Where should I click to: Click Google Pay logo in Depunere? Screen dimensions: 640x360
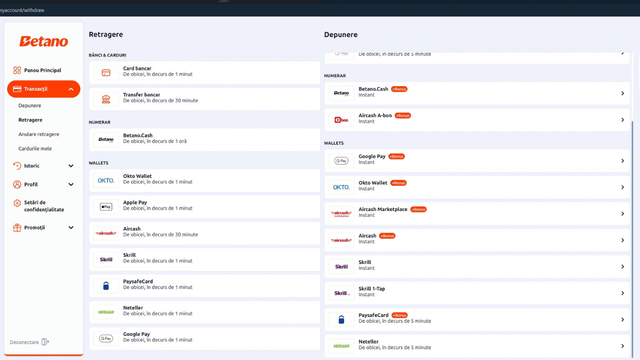click(x=341, y=161)
